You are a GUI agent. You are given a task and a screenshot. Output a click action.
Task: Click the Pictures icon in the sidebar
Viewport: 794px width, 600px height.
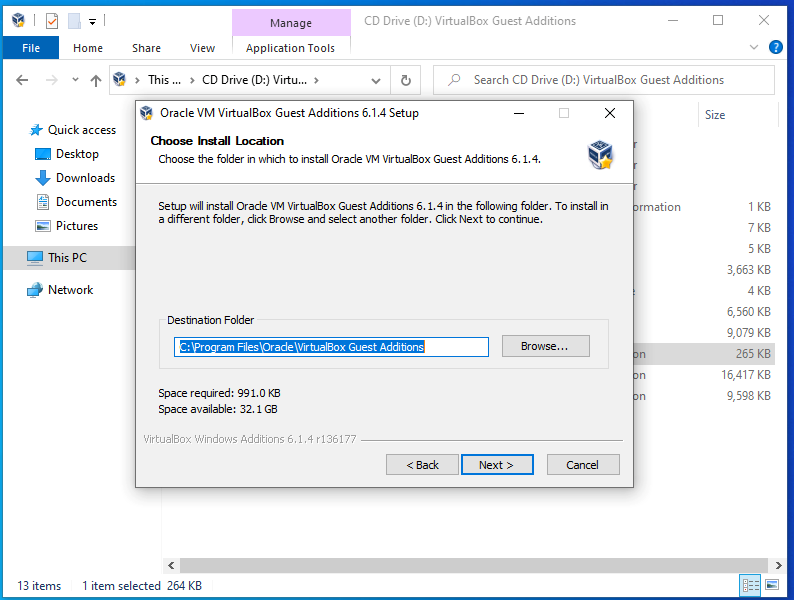43,226
